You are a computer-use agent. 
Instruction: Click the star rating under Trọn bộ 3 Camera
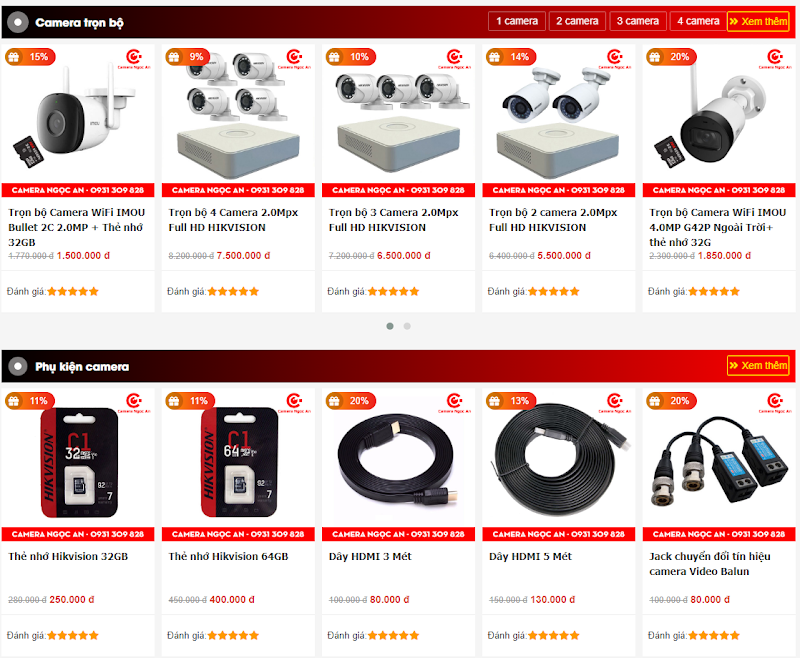coord(393,291)
